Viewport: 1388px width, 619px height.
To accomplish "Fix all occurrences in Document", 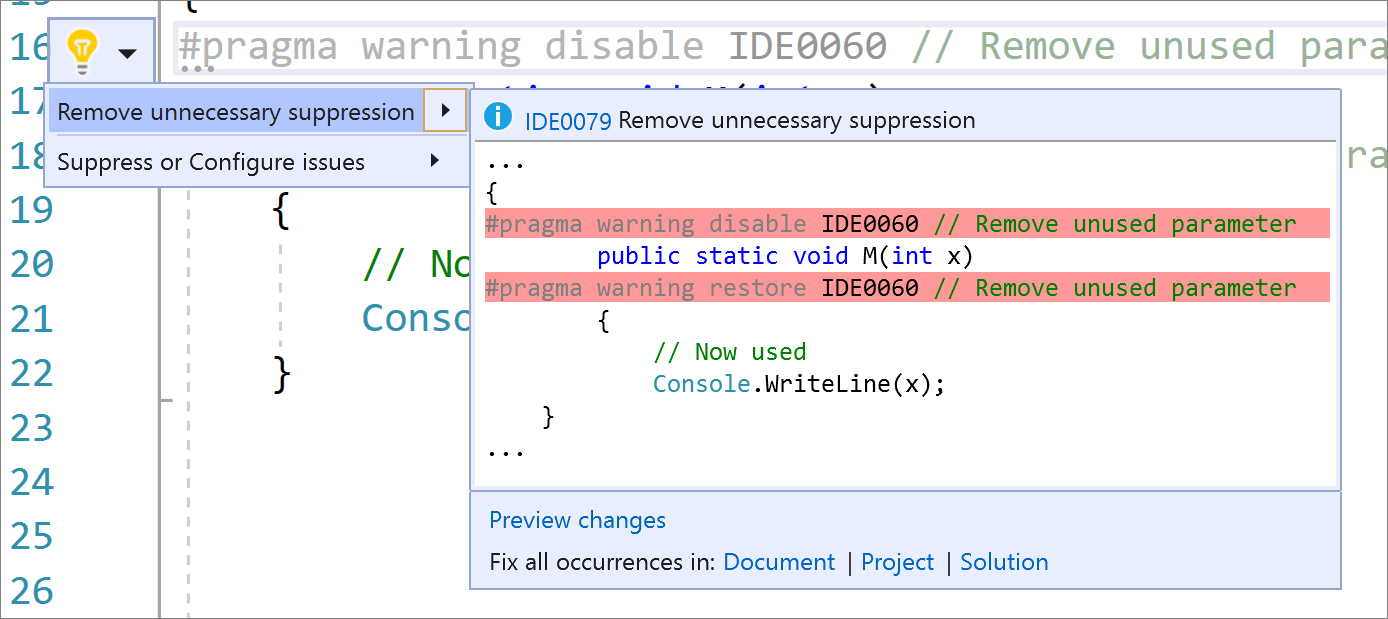I will [779, 562].
